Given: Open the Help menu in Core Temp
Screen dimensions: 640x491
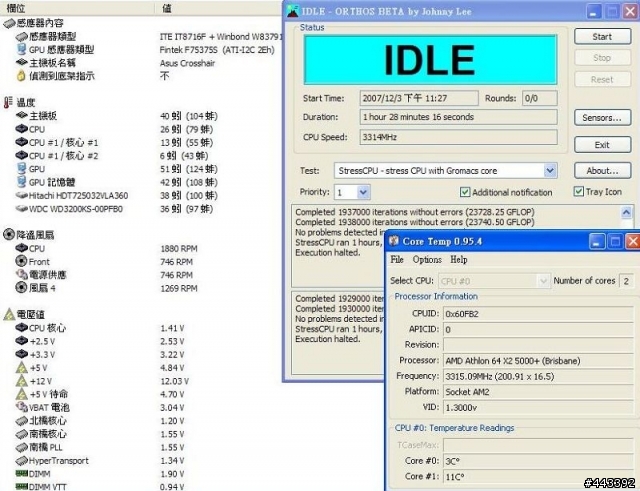Looking at the screenshot, I should 459,260.
